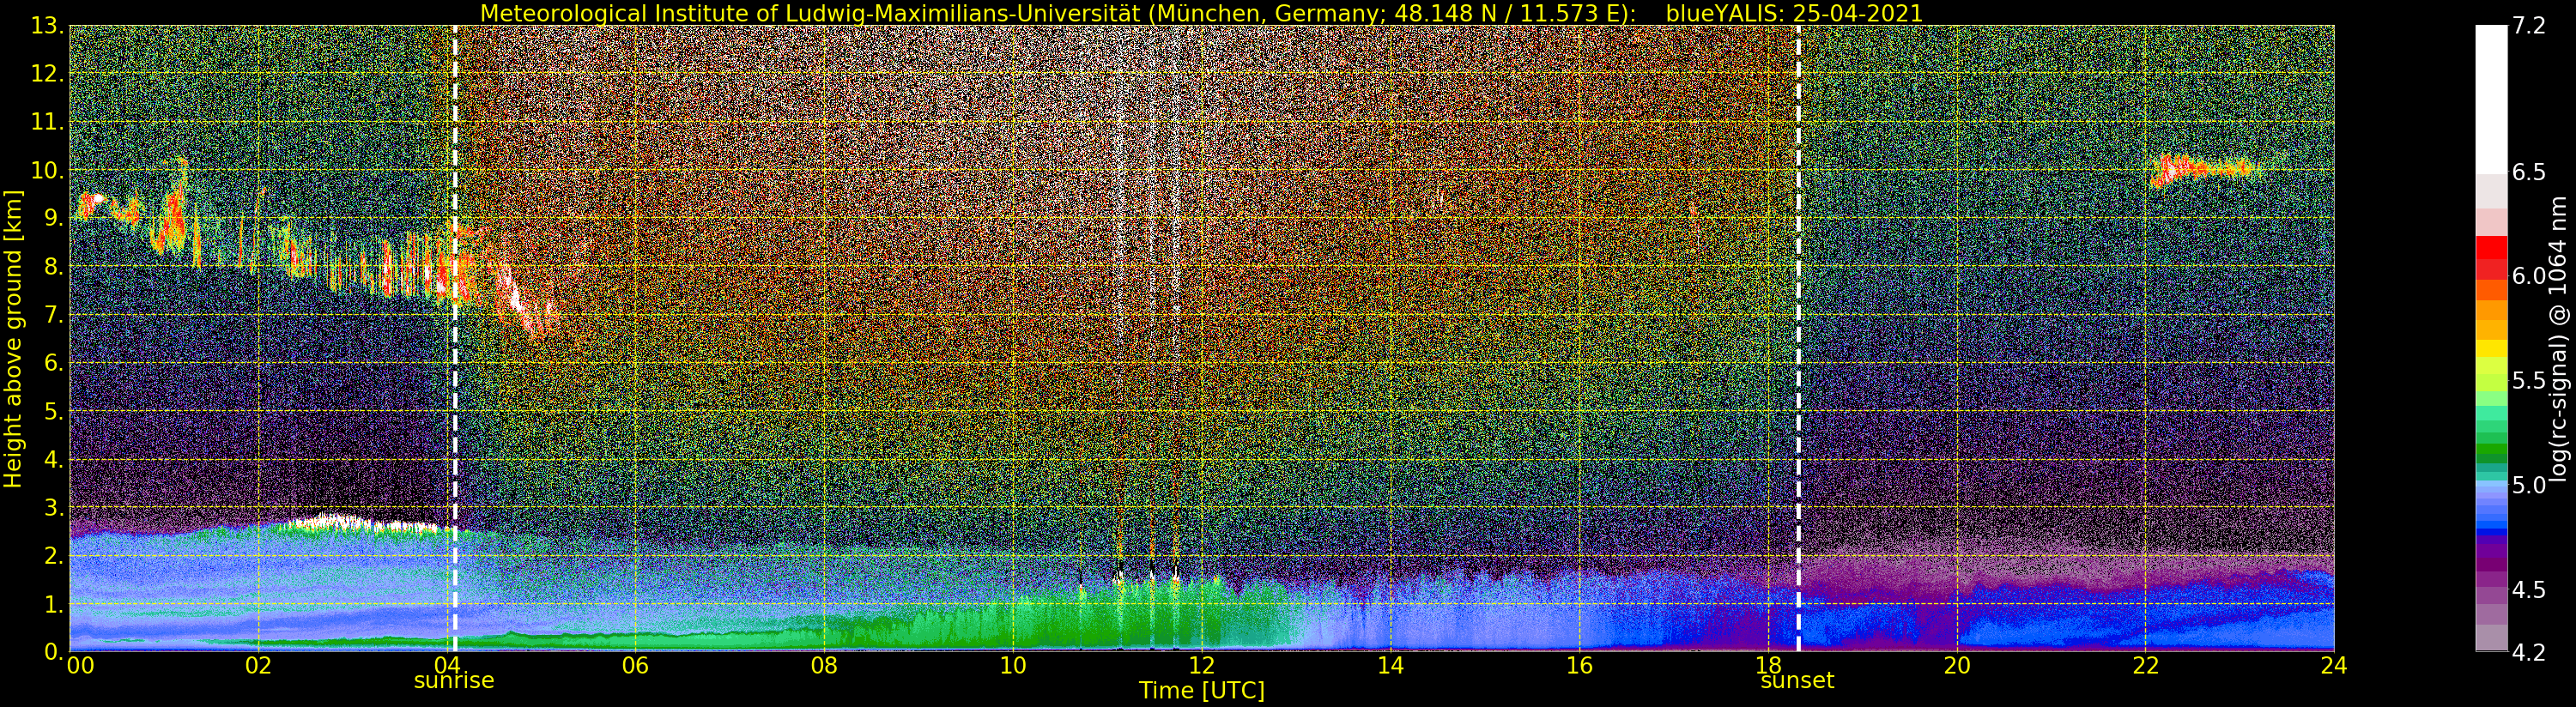Screen dimensions: 2576x707
Task: Click the time axis tick label 12
Action: click(x=1201, y=665)
